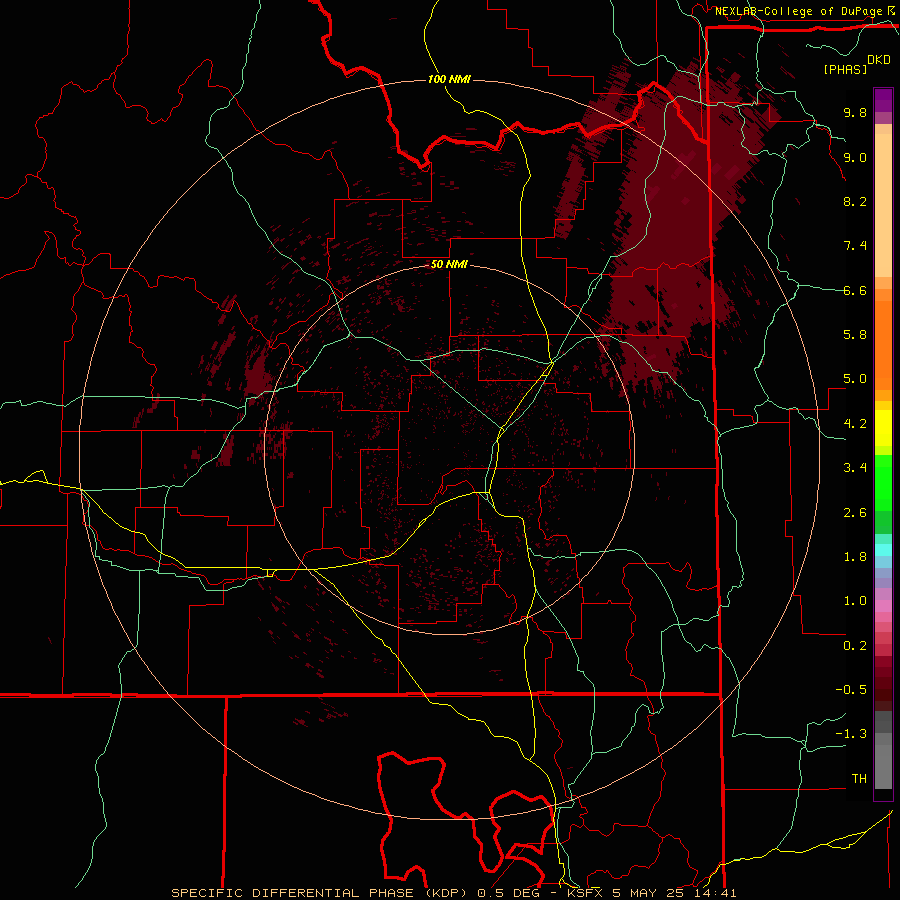The width and height of the screenshot is (900, 900).
Task: Click the 9.0 scale value
Action: pyautogui.click(x=855, y=157)
